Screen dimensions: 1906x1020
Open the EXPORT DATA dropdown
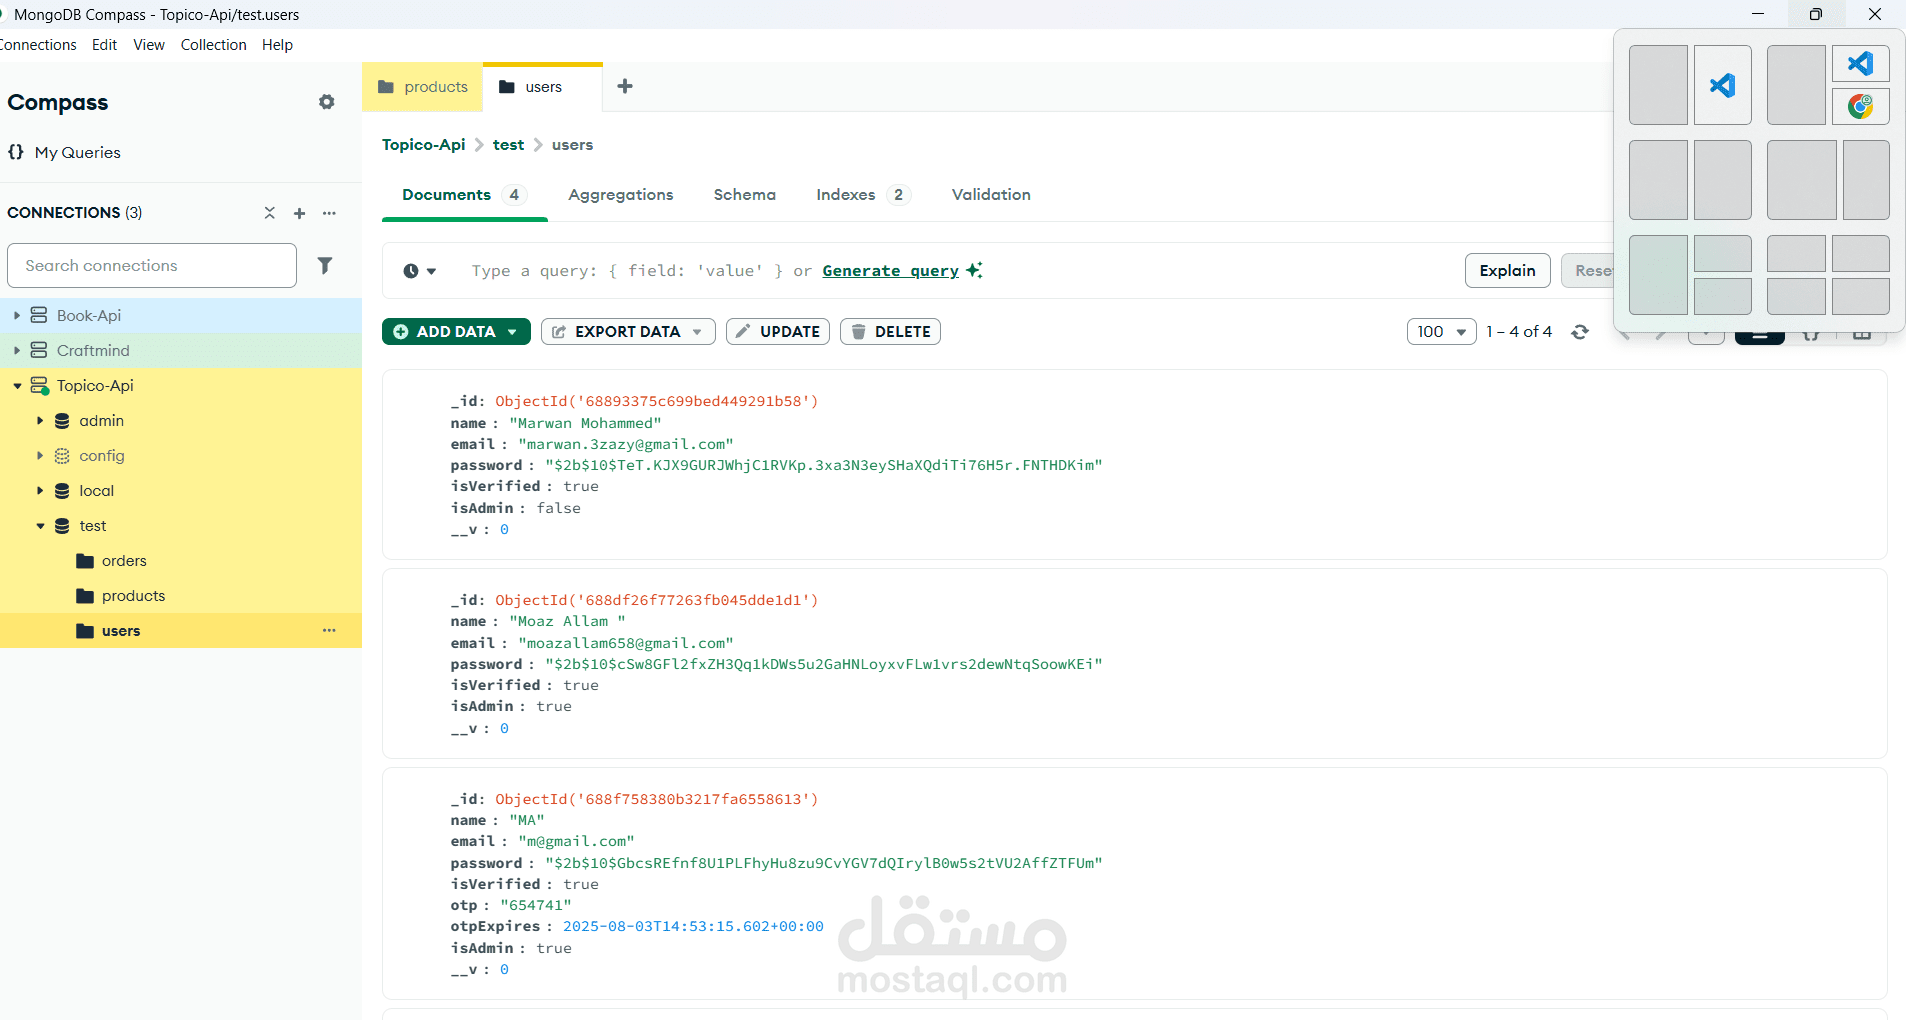[x=628, y=332]
